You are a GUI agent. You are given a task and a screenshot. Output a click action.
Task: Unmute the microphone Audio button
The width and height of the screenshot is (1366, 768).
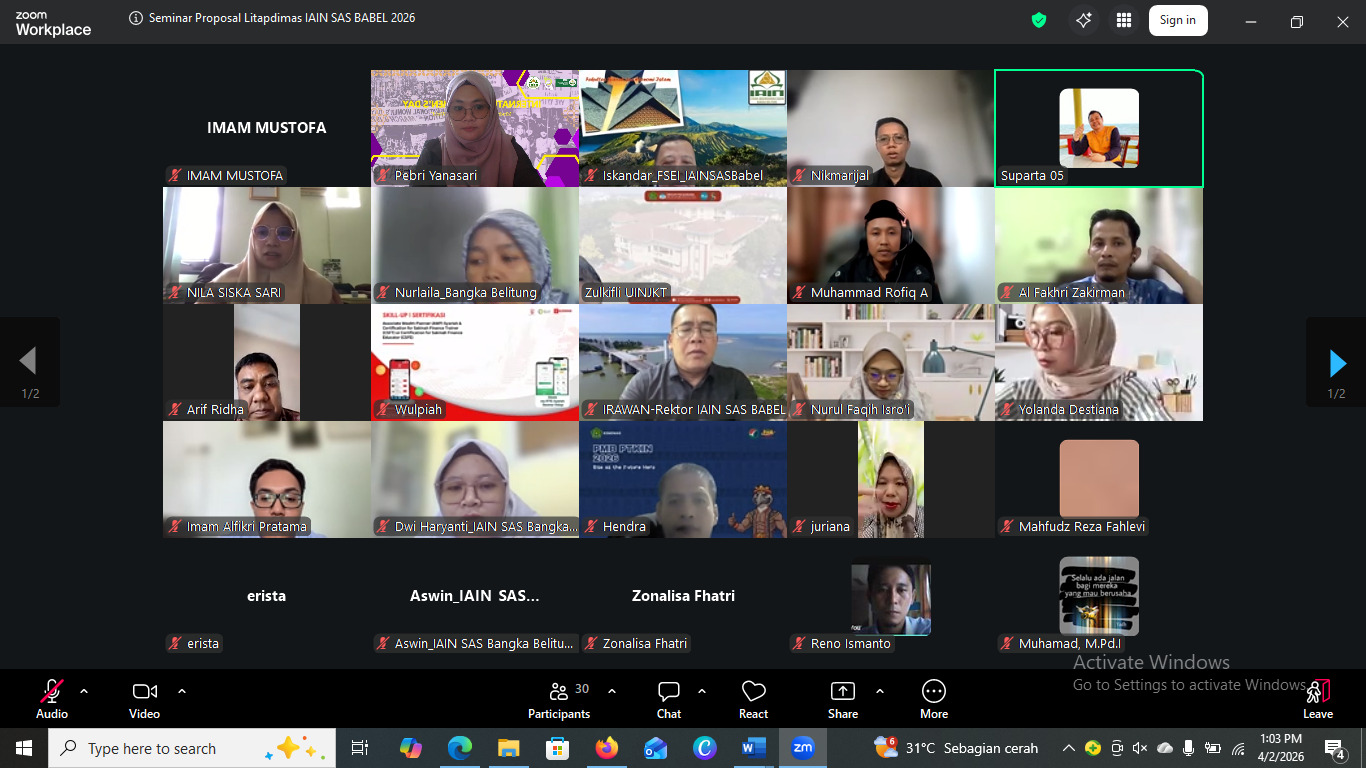point(52,699)
